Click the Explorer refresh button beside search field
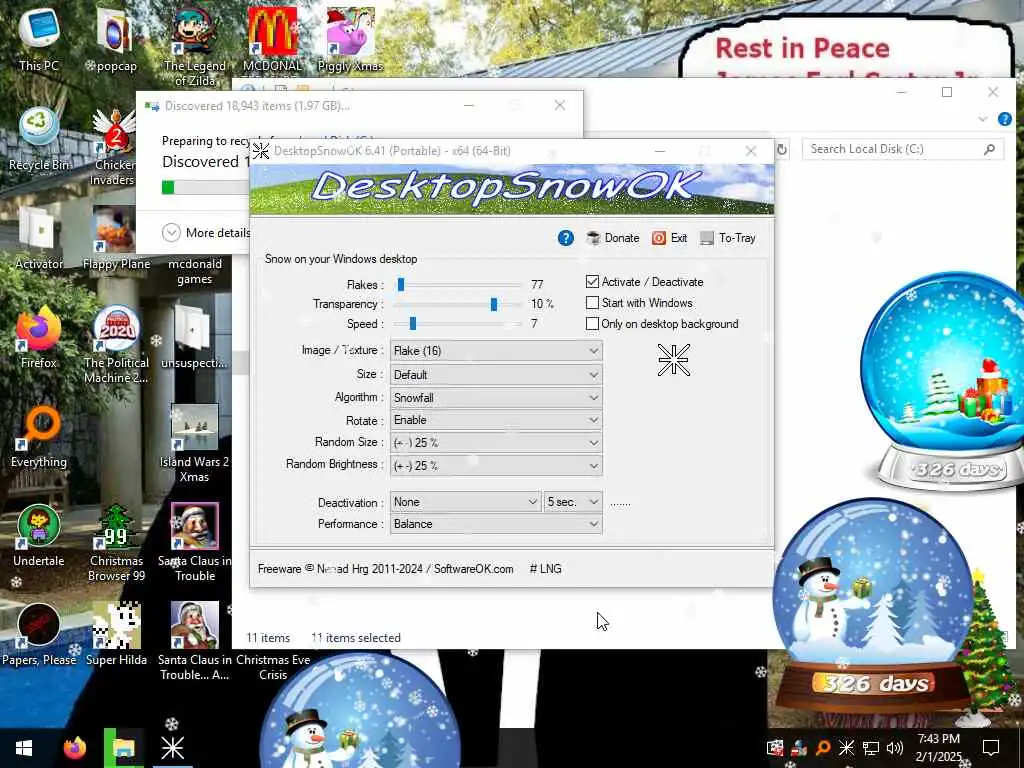The height and width of the screenshot is (768, 1024). [782, 150]
